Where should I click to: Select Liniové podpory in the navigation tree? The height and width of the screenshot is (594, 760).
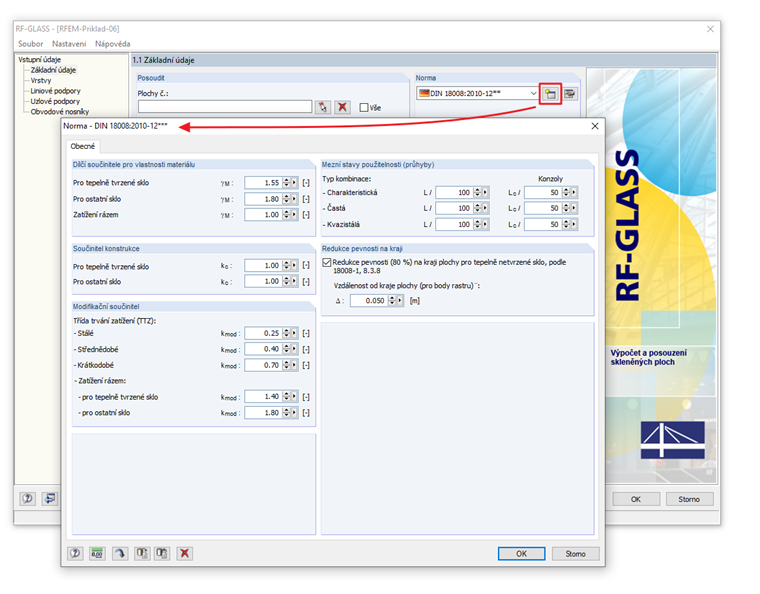coord(56,91)
